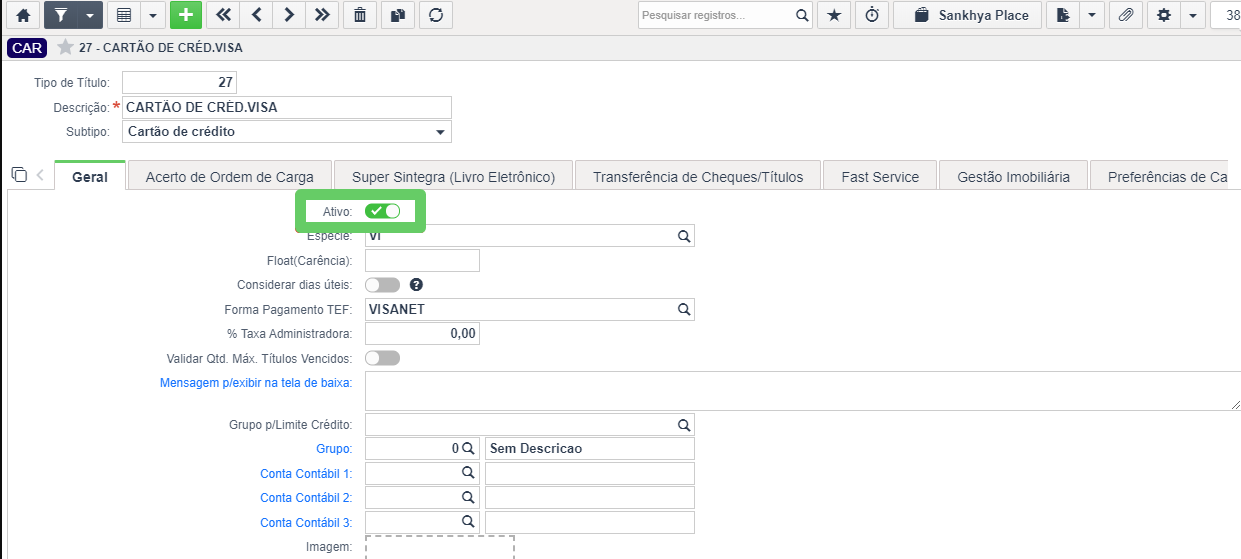
Task: Search Conta Contábil 2 lookup icon
Action: click(x=467, y=497)
